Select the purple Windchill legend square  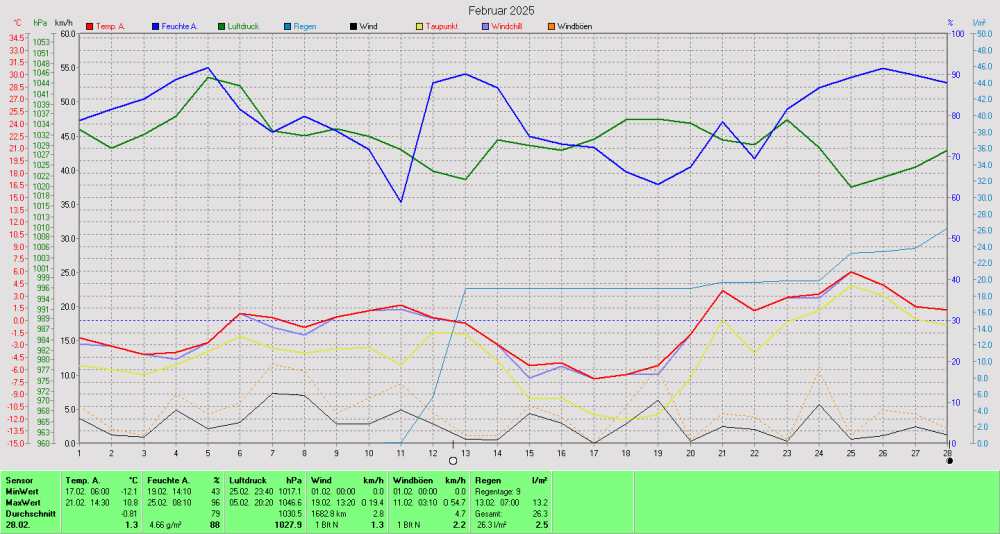pos(484,26)
